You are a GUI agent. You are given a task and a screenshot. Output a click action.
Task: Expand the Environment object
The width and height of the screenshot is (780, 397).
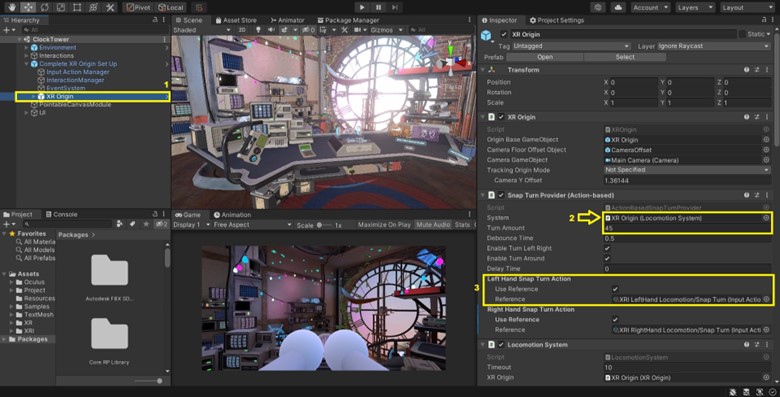tap(26, 48)
